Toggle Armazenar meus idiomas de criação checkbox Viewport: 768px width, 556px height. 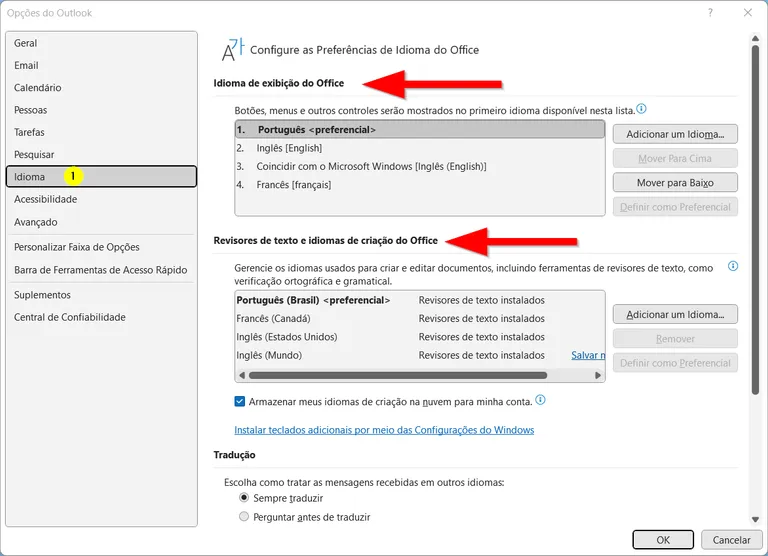tap(240, 402)
